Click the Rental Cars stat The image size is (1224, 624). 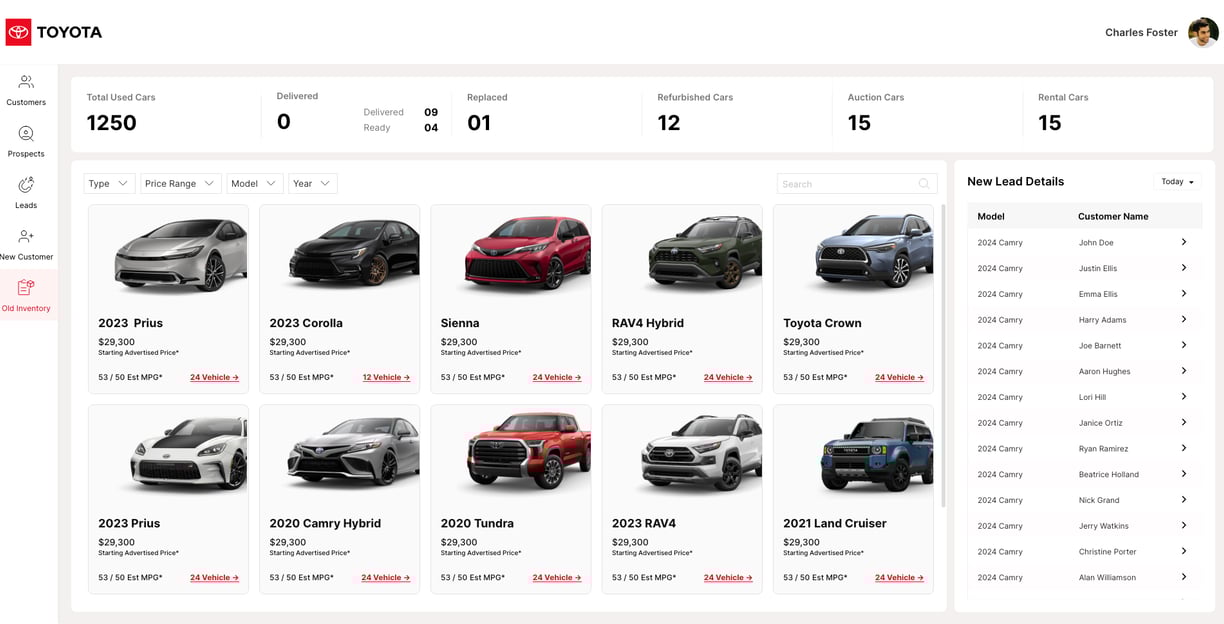tap(1063, 113)
